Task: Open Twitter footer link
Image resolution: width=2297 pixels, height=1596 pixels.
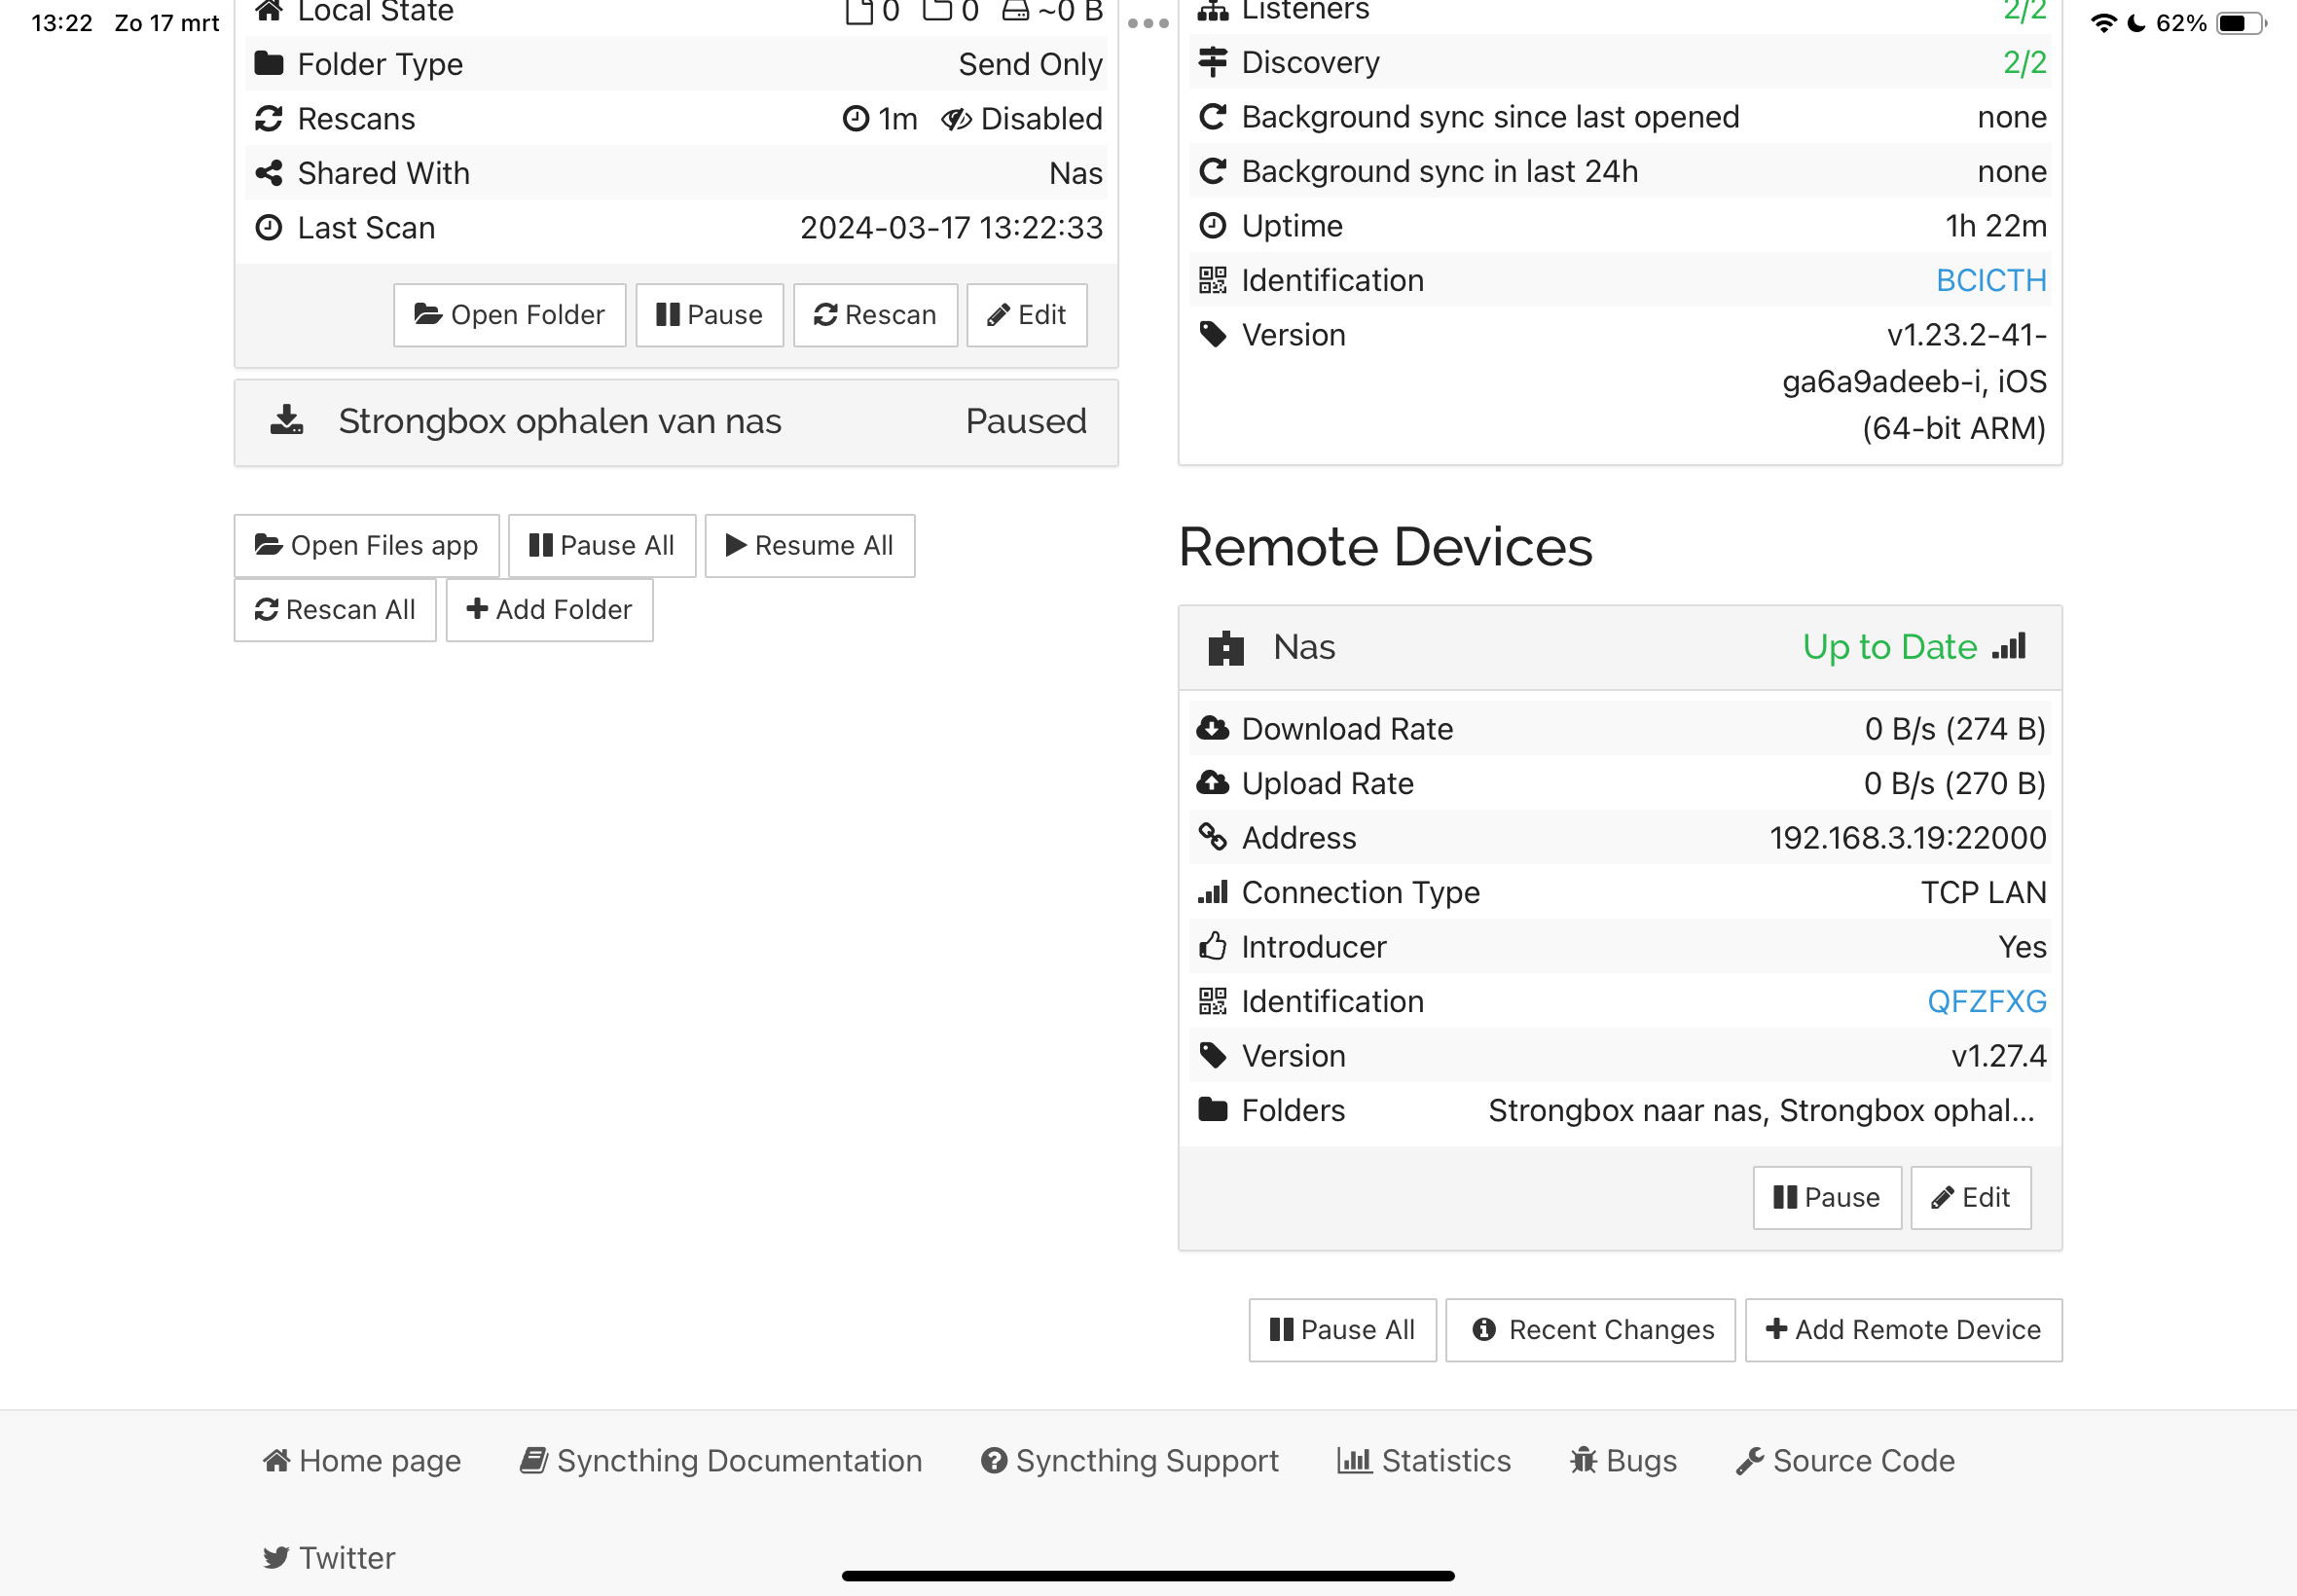Action: (329, 1558)
